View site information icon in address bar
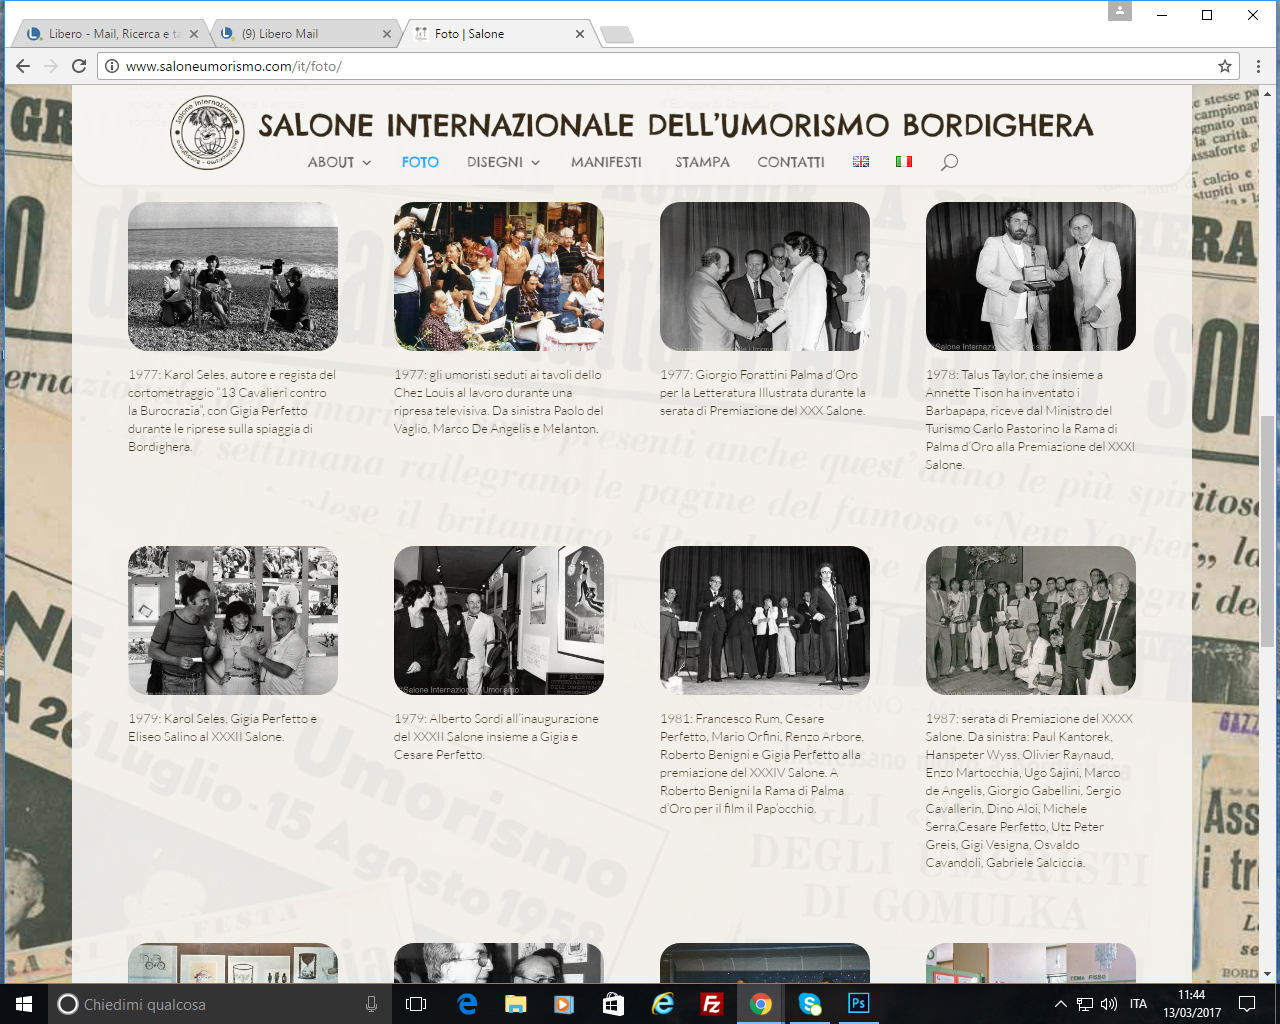Image resolution: width=1280 pixels, height=1024 pixels. (112, 66)
